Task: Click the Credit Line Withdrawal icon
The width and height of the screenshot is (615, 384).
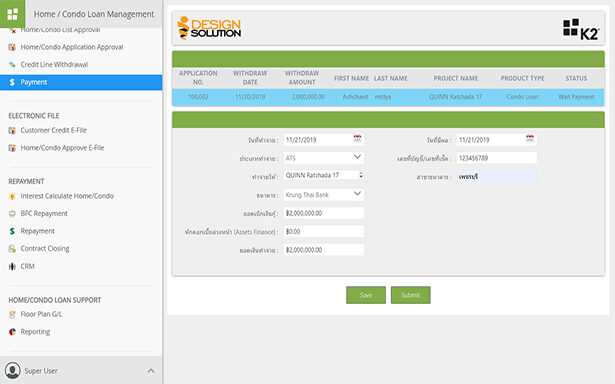Action: pyautogui.click(x=12, y=65)
